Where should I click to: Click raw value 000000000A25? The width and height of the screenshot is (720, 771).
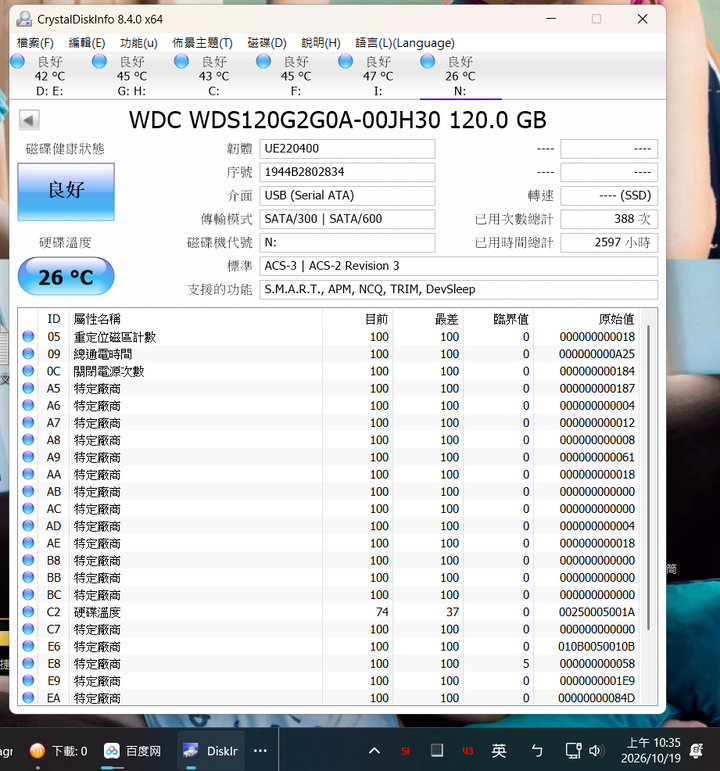point(597,354)
